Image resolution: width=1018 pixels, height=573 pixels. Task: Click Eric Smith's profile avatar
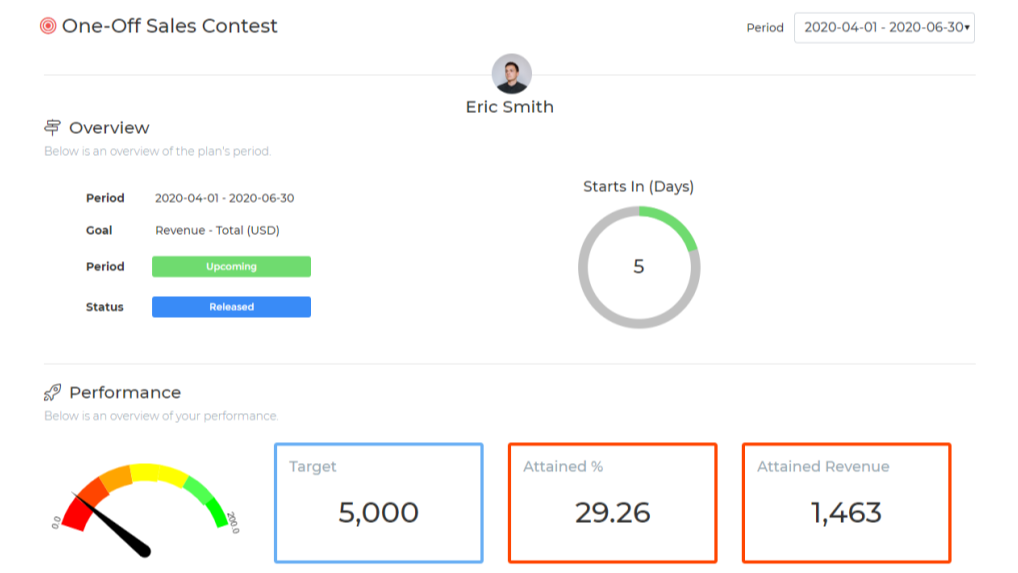(x=511, y=74)
